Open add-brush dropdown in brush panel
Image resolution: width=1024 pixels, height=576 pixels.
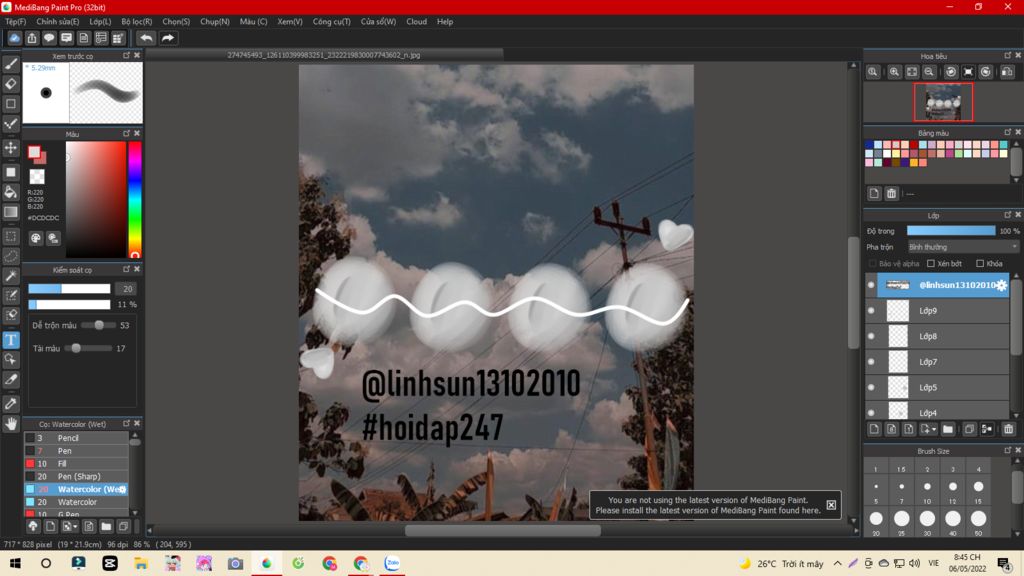click(76, 526)
